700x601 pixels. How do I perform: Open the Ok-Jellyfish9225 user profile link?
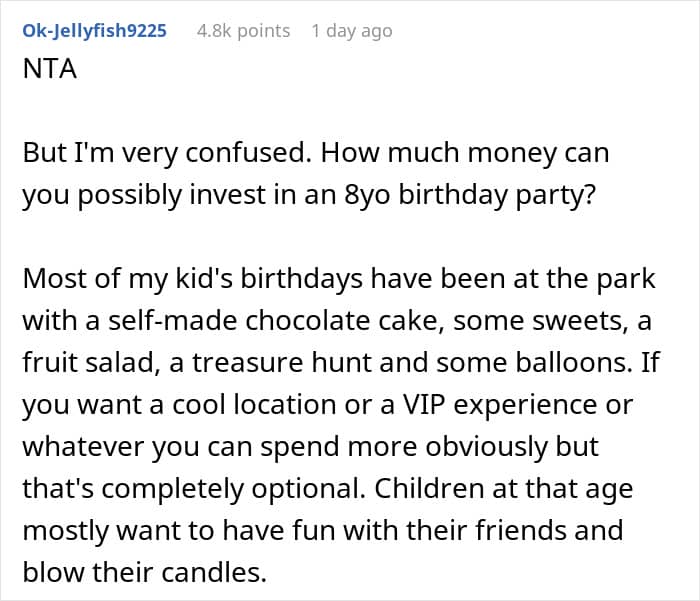(94, 31)
